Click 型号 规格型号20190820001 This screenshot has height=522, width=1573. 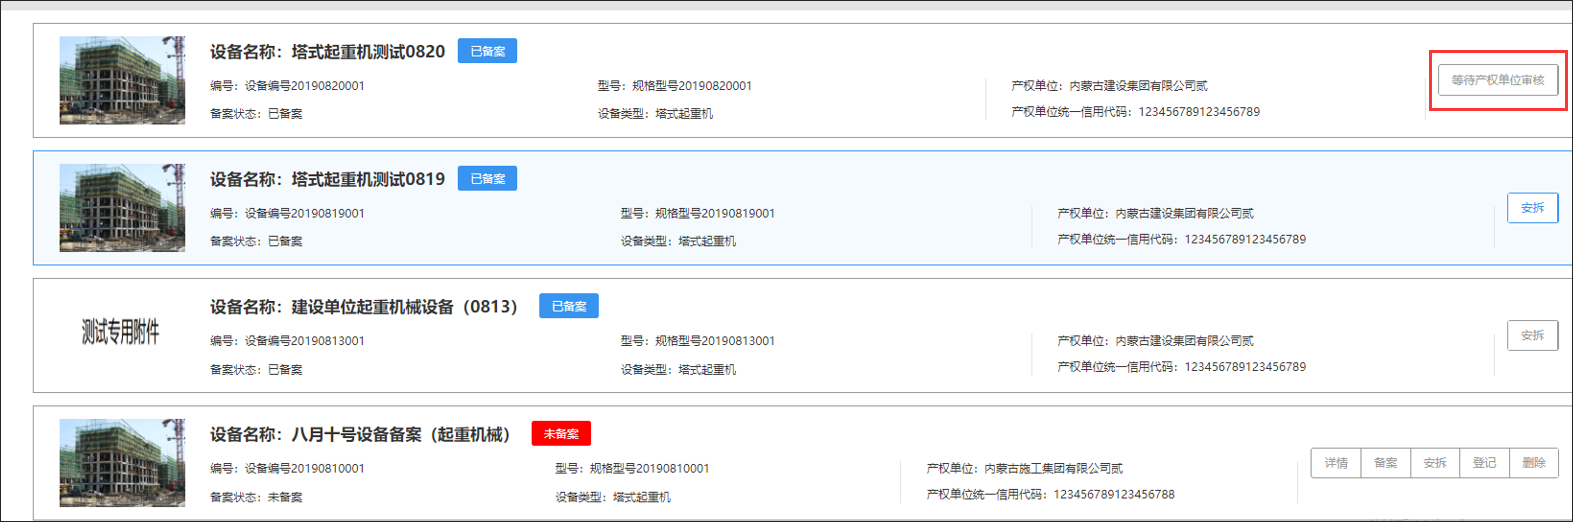[675, 86]
